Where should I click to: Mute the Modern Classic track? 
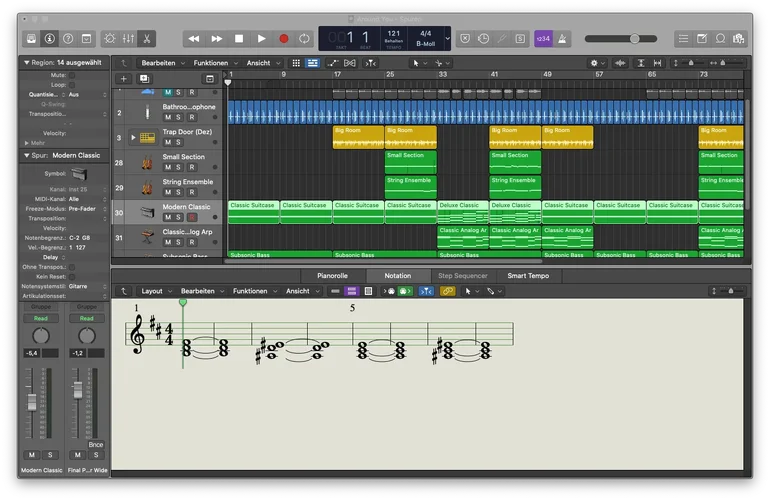pyautogui.click(x=167, y=217)
